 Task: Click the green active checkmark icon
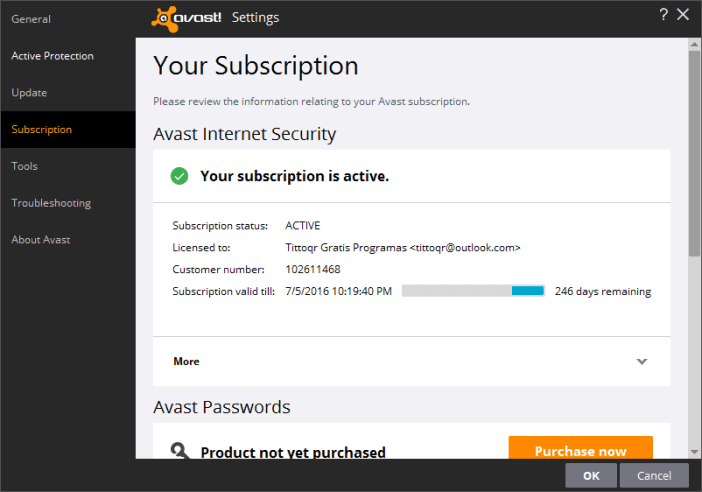tap(179, 176)
